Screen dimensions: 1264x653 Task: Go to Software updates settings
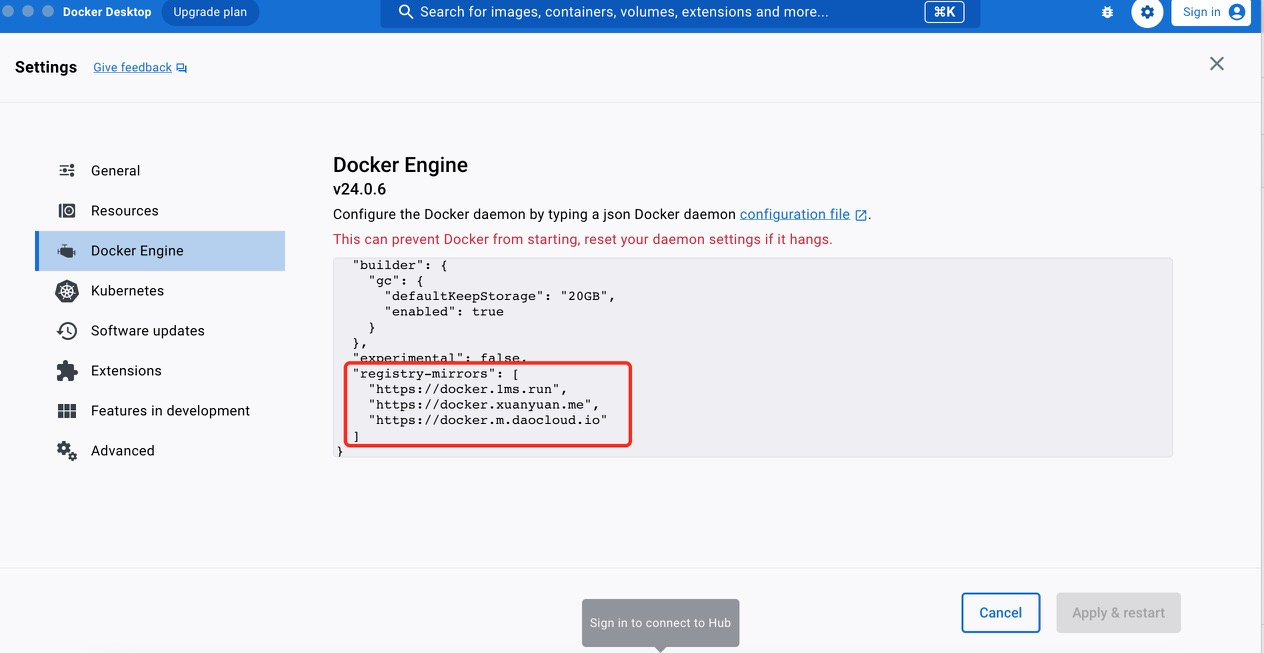coord(160,330)
